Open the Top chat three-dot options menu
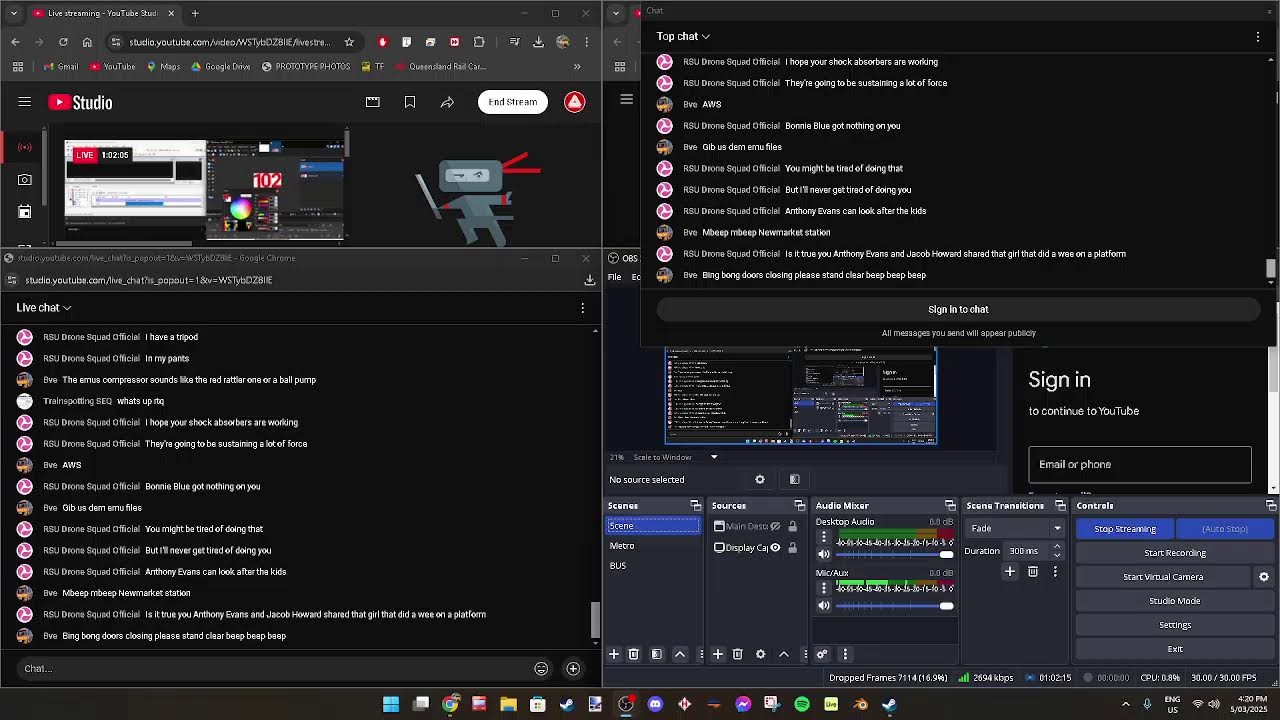Viewport: 1280px width, 720px height. coord(1258,37)
